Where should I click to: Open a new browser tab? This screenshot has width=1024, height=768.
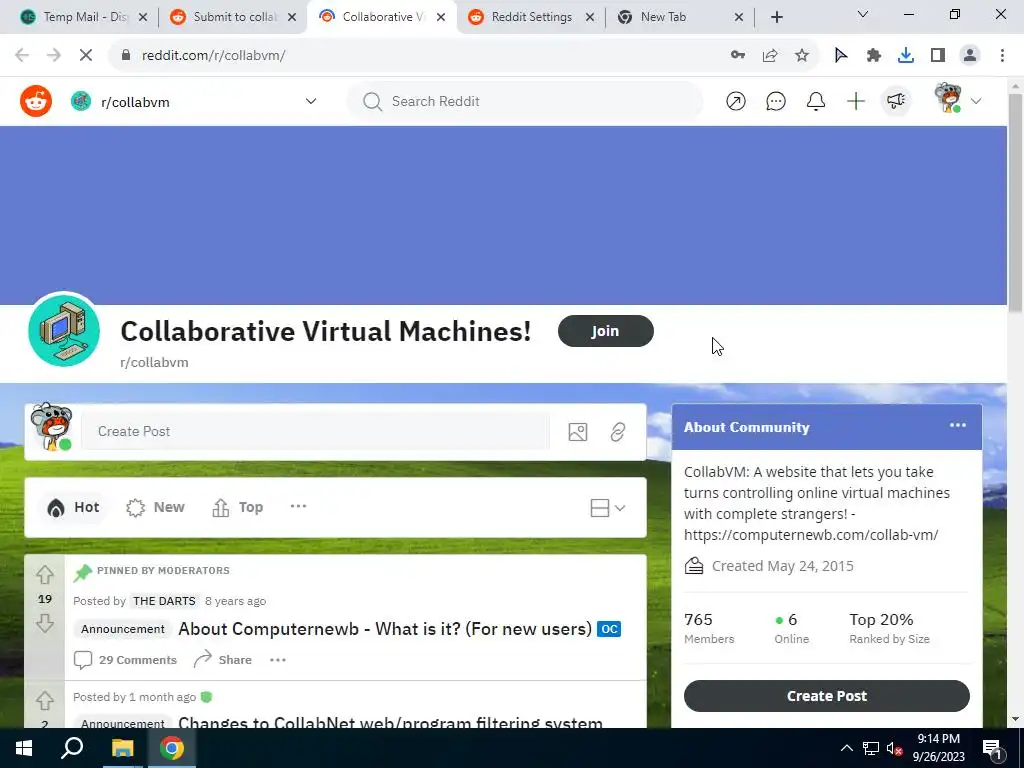776,17
